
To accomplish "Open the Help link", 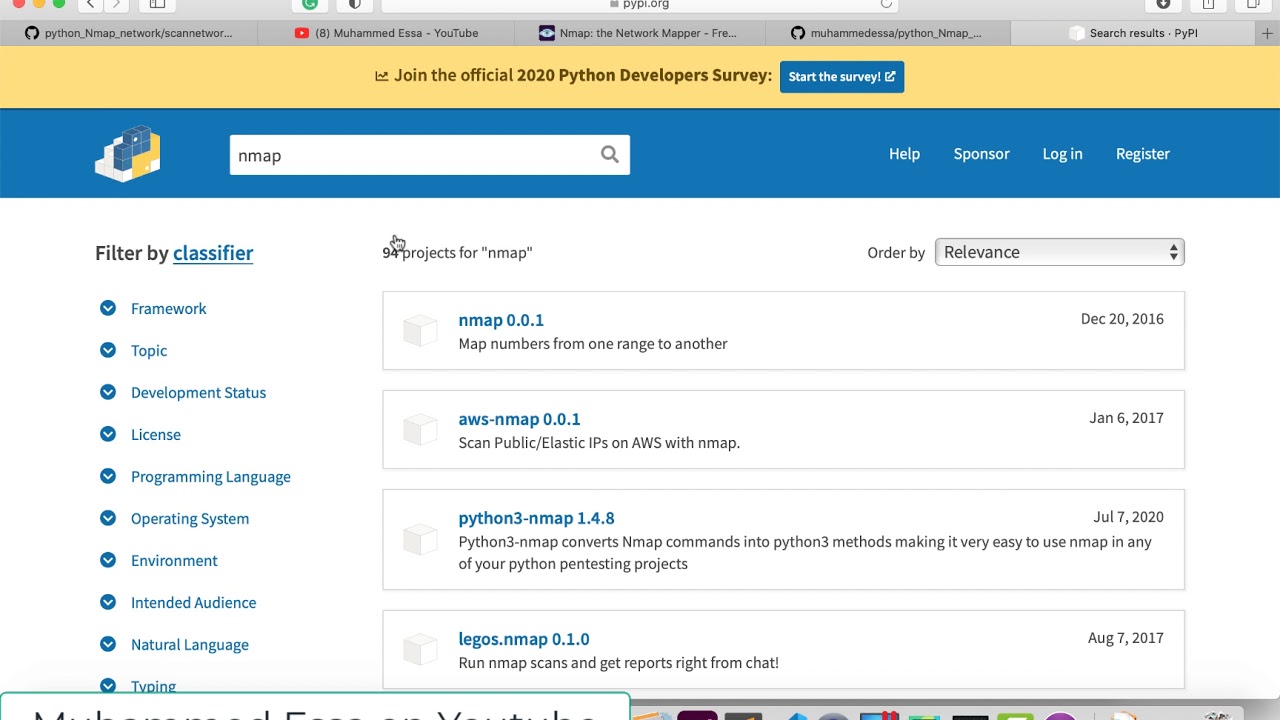I will (x=904, y=154).
